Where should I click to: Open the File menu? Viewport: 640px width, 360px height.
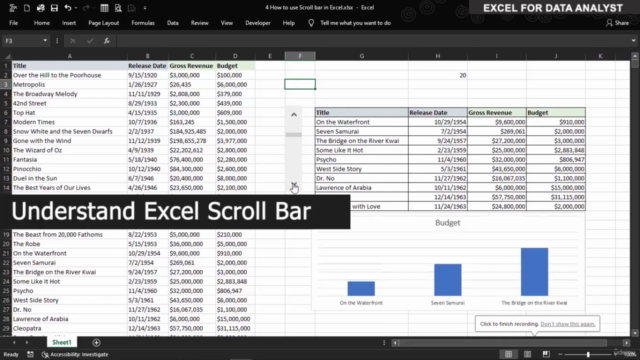tap(13, 23)
